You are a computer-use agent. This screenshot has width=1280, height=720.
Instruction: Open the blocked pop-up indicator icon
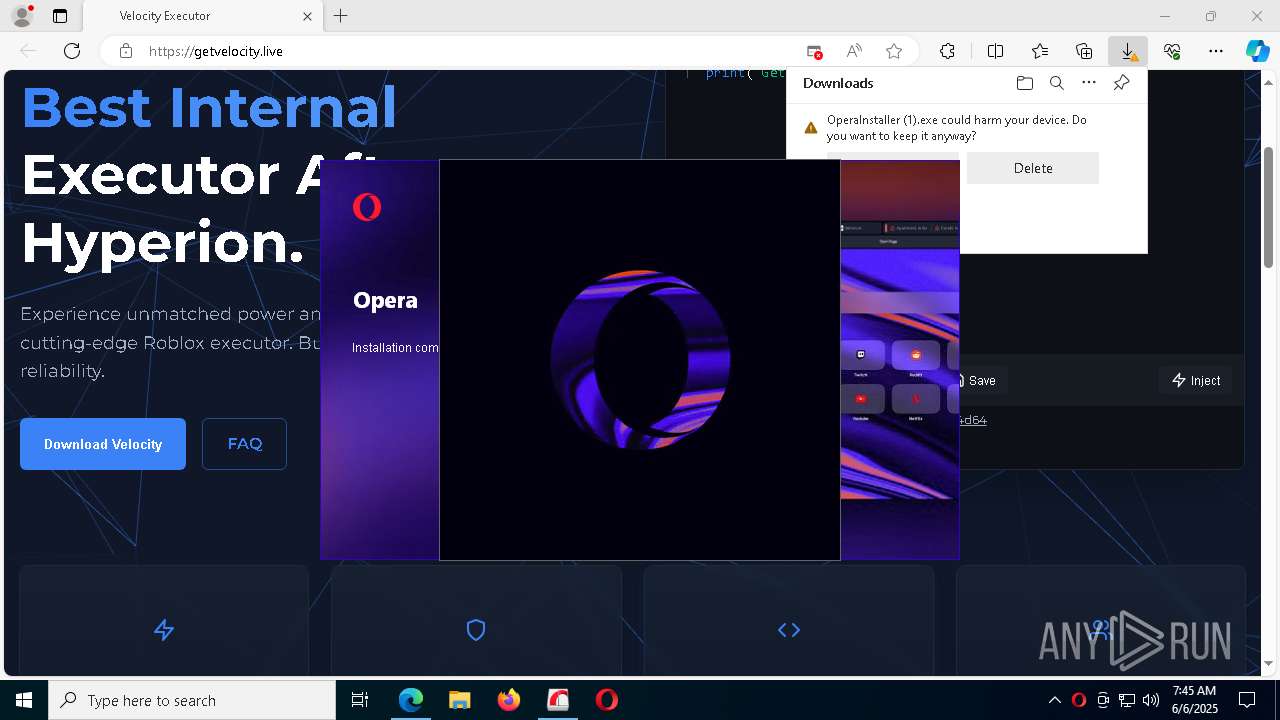[814, 51]
